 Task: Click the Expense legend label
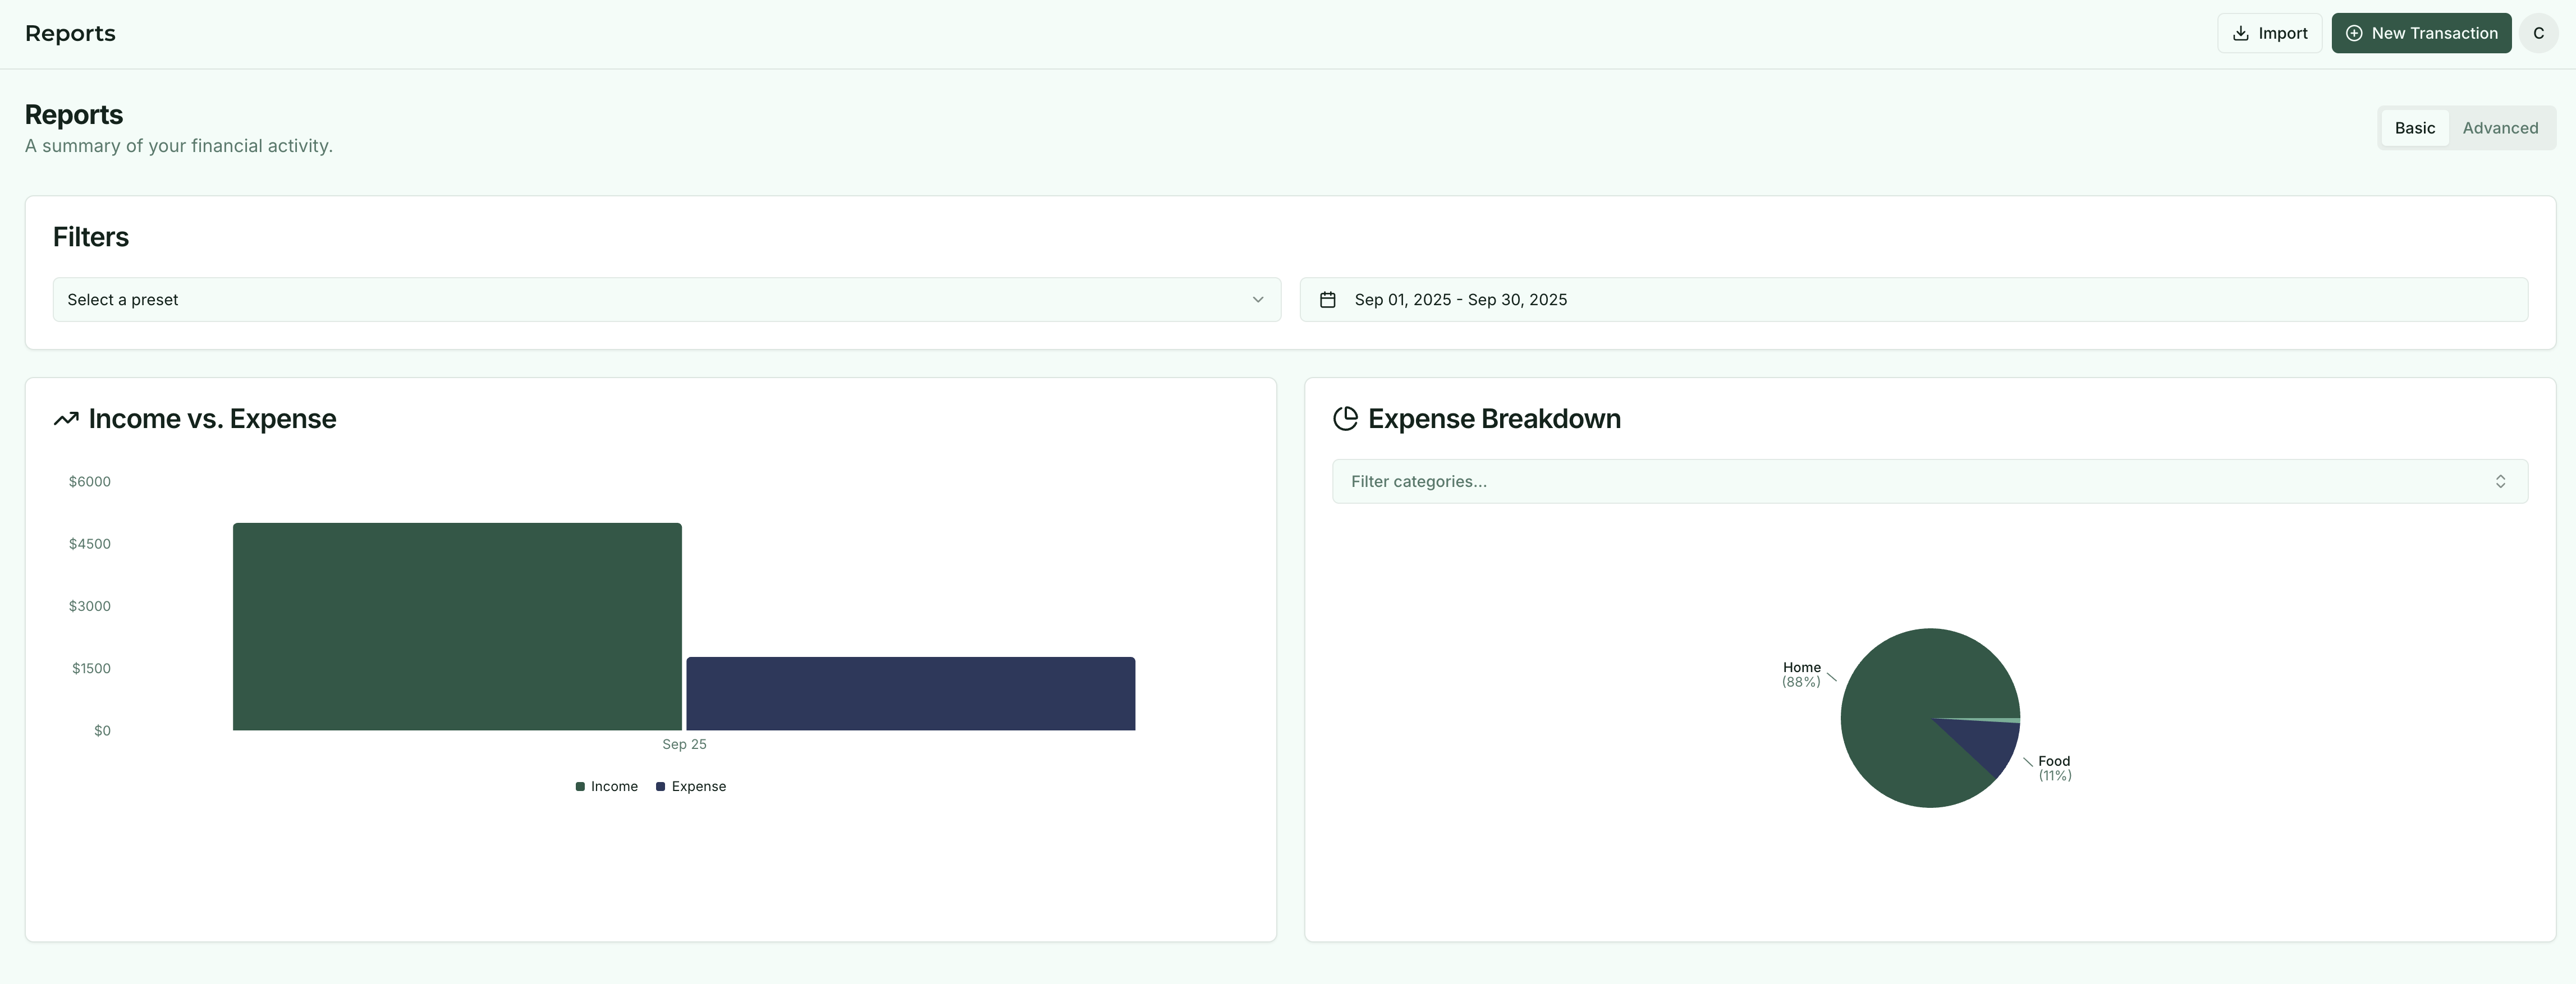pos(699,787)
